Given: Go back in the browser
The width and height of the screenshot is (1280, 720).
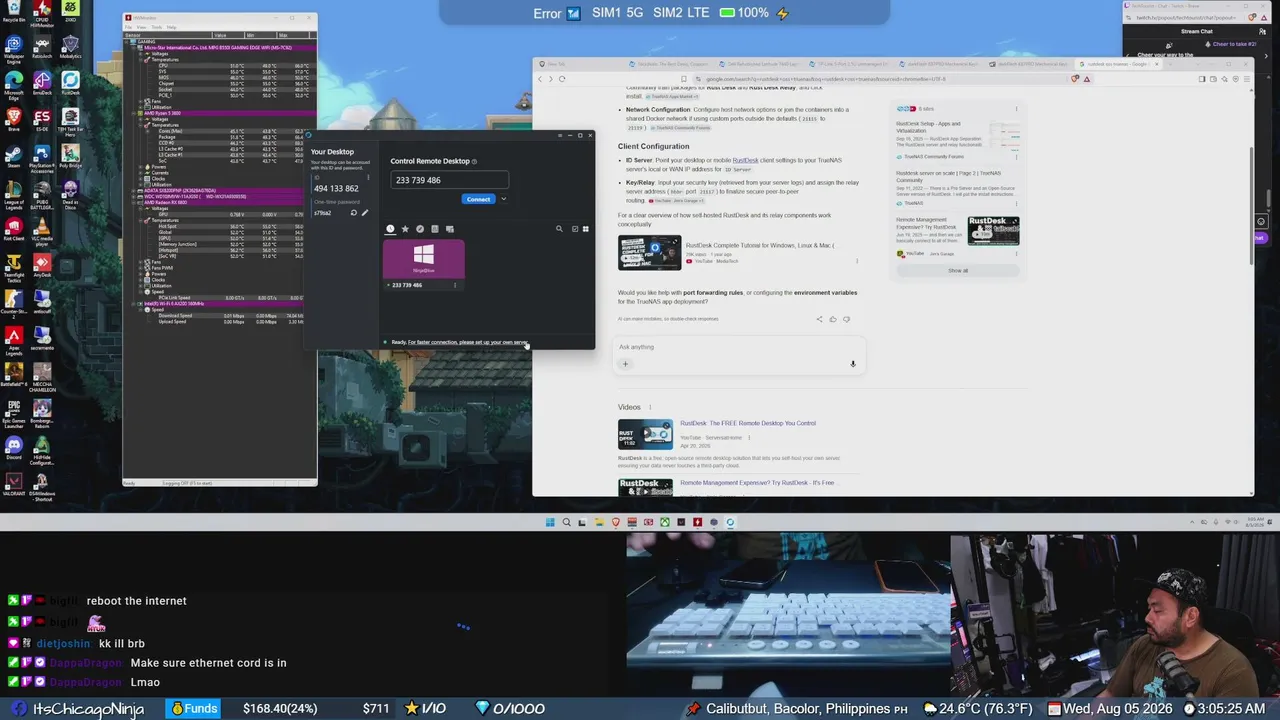Looking at the screenshot, I should pos(540,79).
